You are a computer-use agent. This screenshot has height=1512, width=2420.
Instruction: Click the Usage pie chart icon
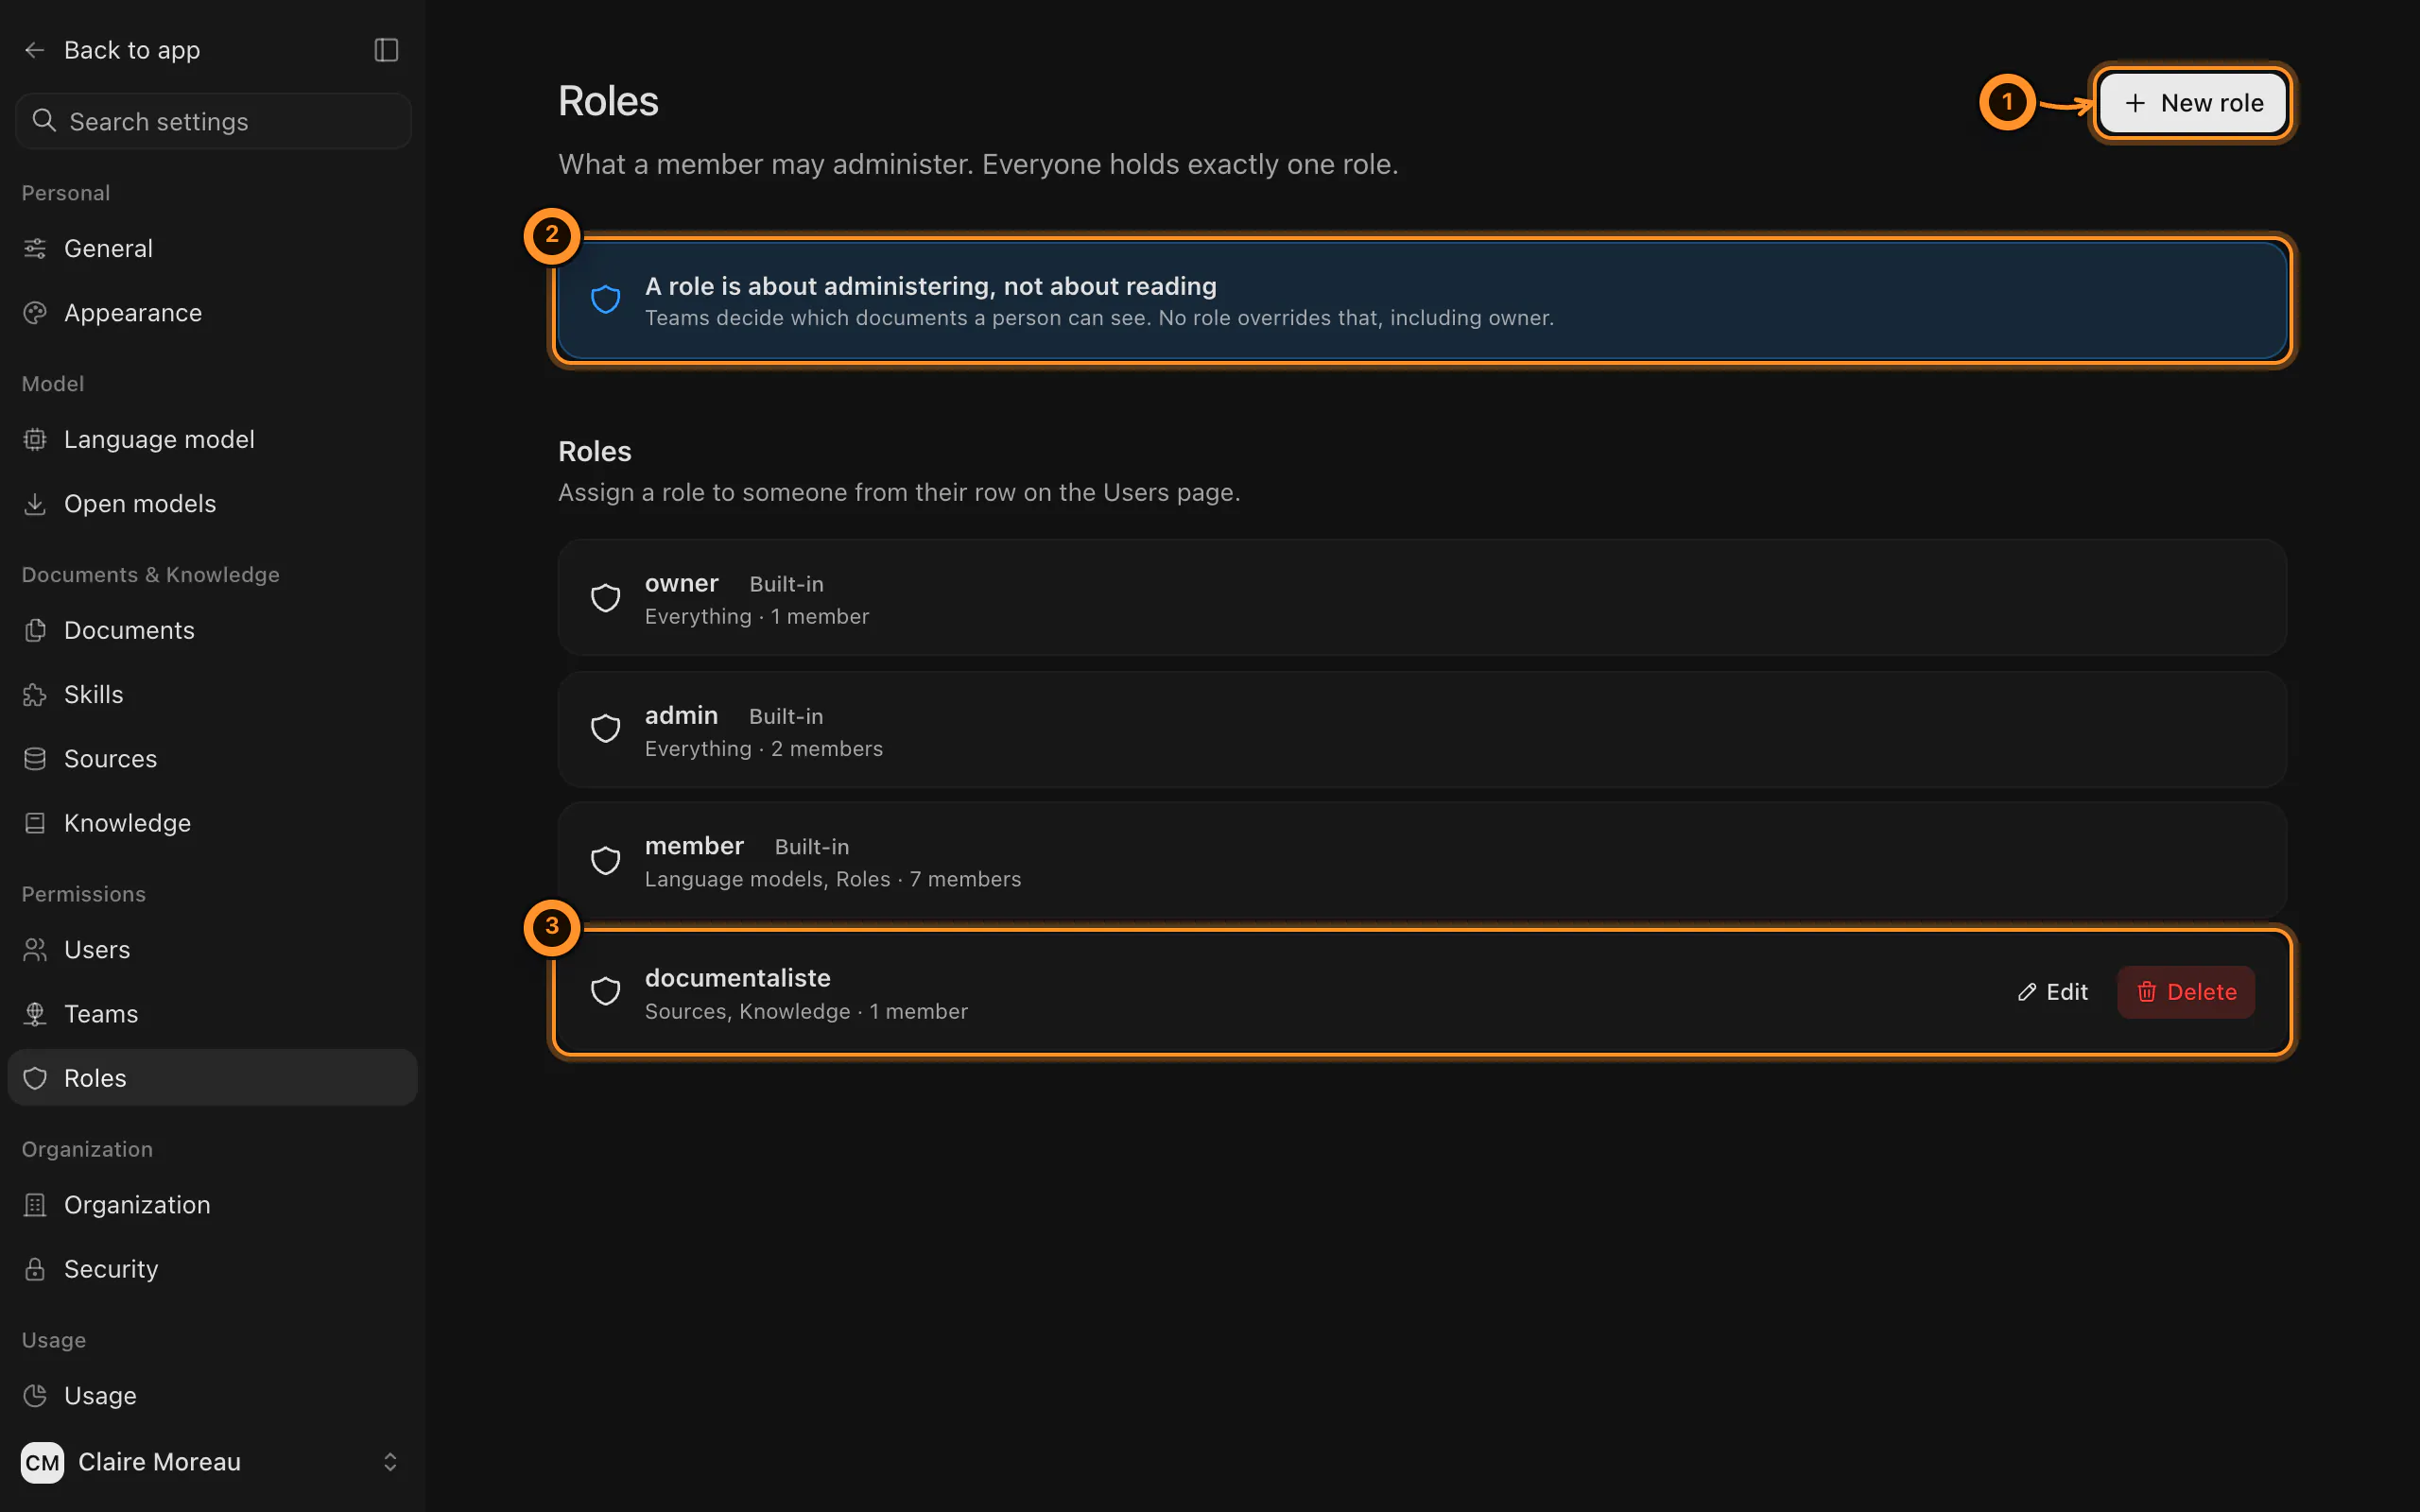click(35, 1396)
